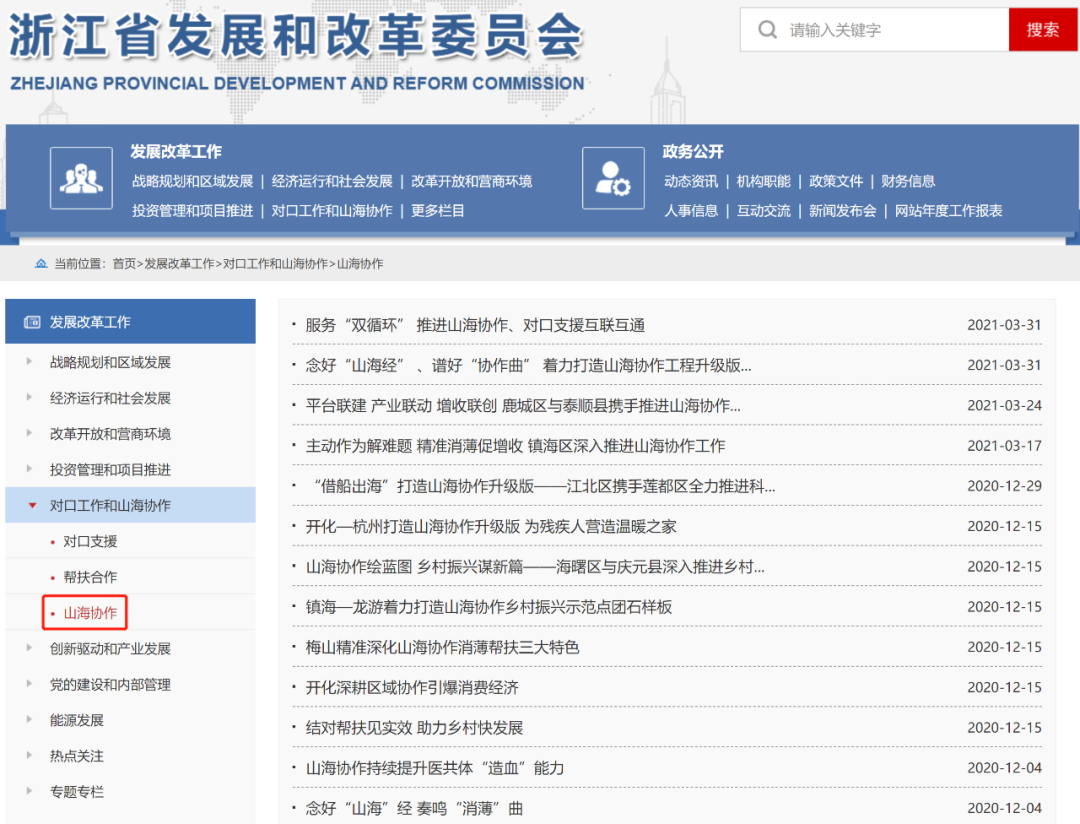Expand 经济运行和社会发展 sidebar arrow
The width and height of the screenshot is (1080, 824).
(29, 398)
